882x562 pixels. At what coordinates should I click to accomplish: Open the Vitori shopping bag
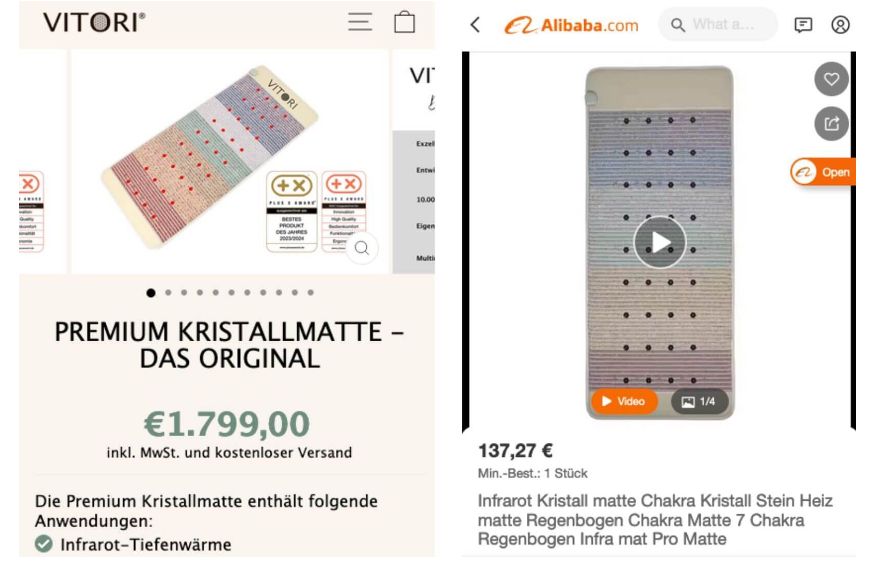pos(404,22)
